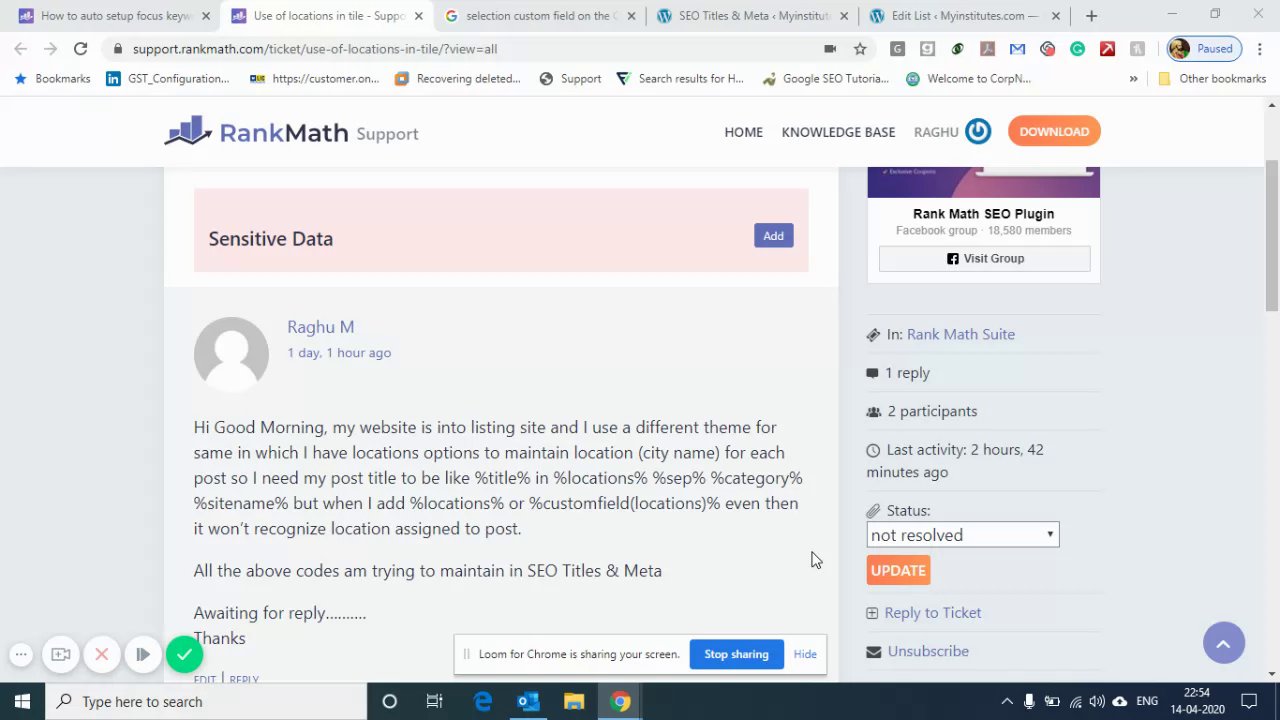Cancel Loom recording with the red X
Image resolution: width=1280 pixels, height=720 pixels.
(102, 655)
